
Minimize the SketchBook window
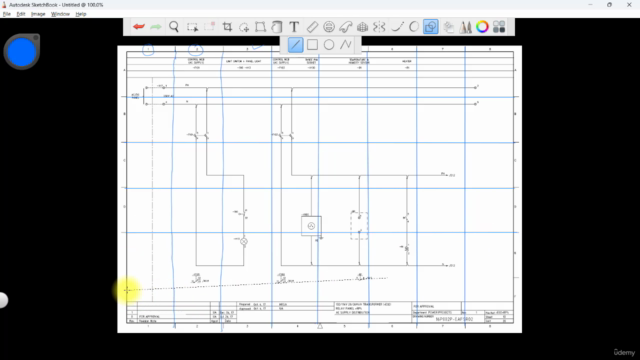click(590, 4)
